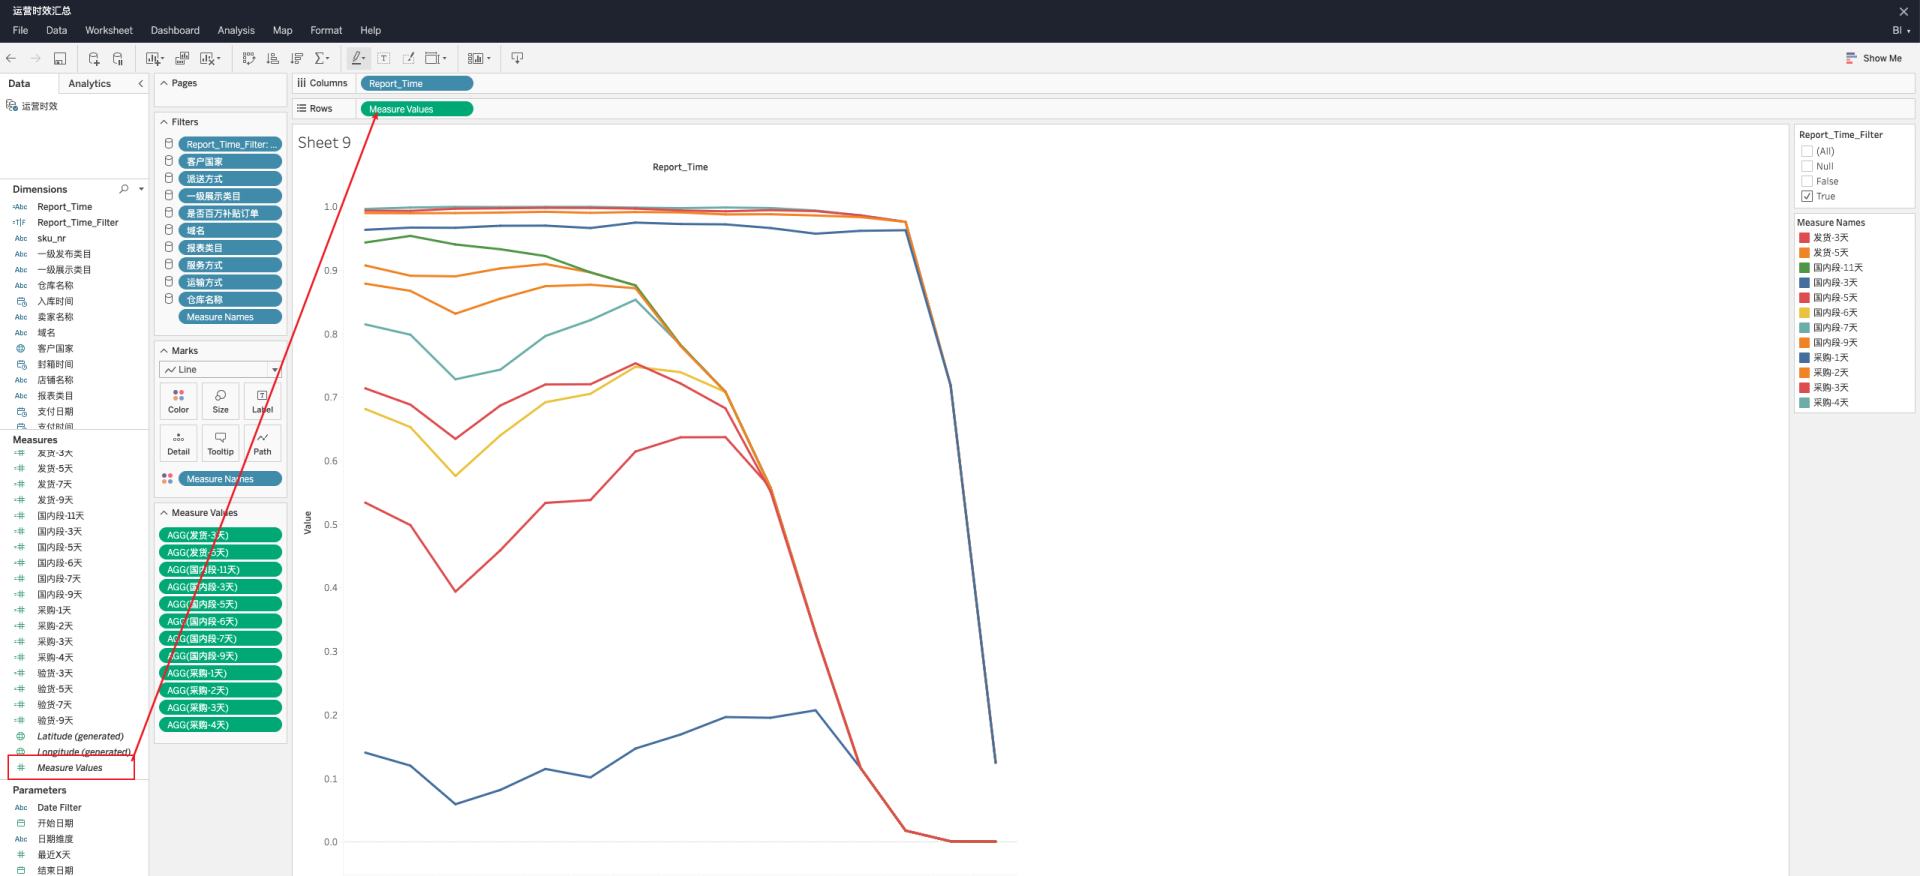The height and width of the screenshot is (876, 1920).
Task: Open the Data menu
Action: coord(56,31)
